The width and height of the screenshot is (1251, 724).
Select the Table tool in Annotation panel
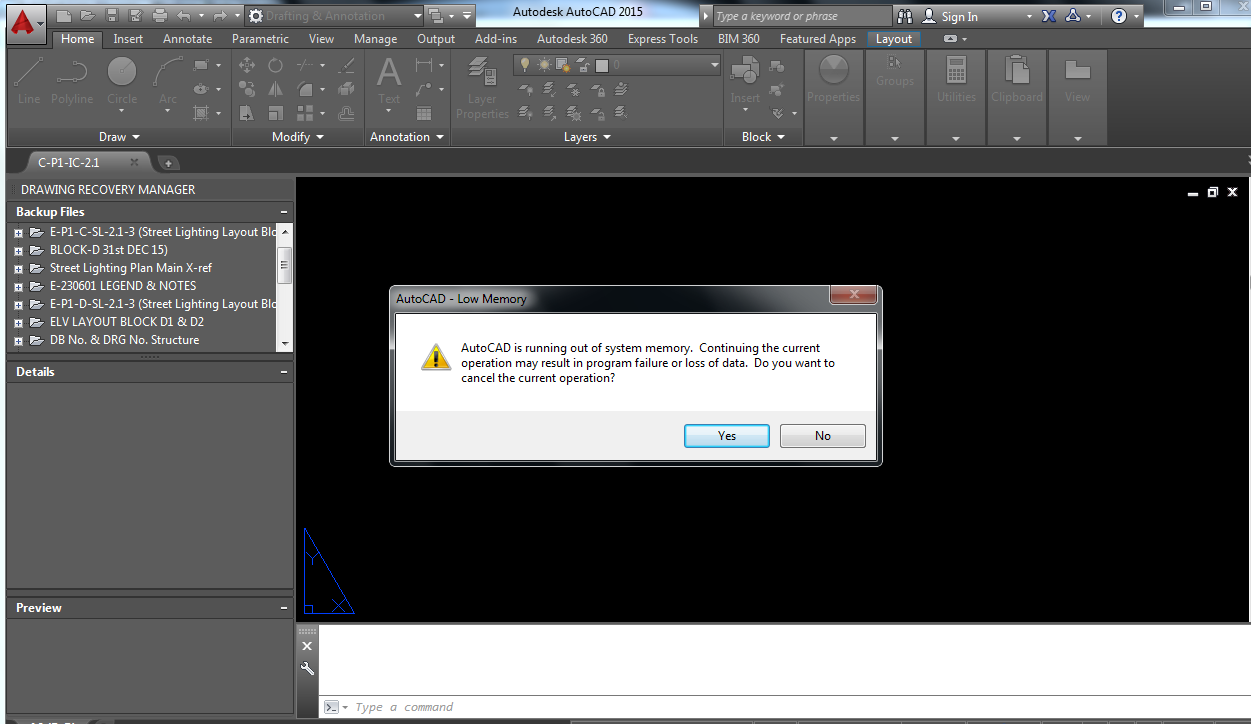[424, 113]
